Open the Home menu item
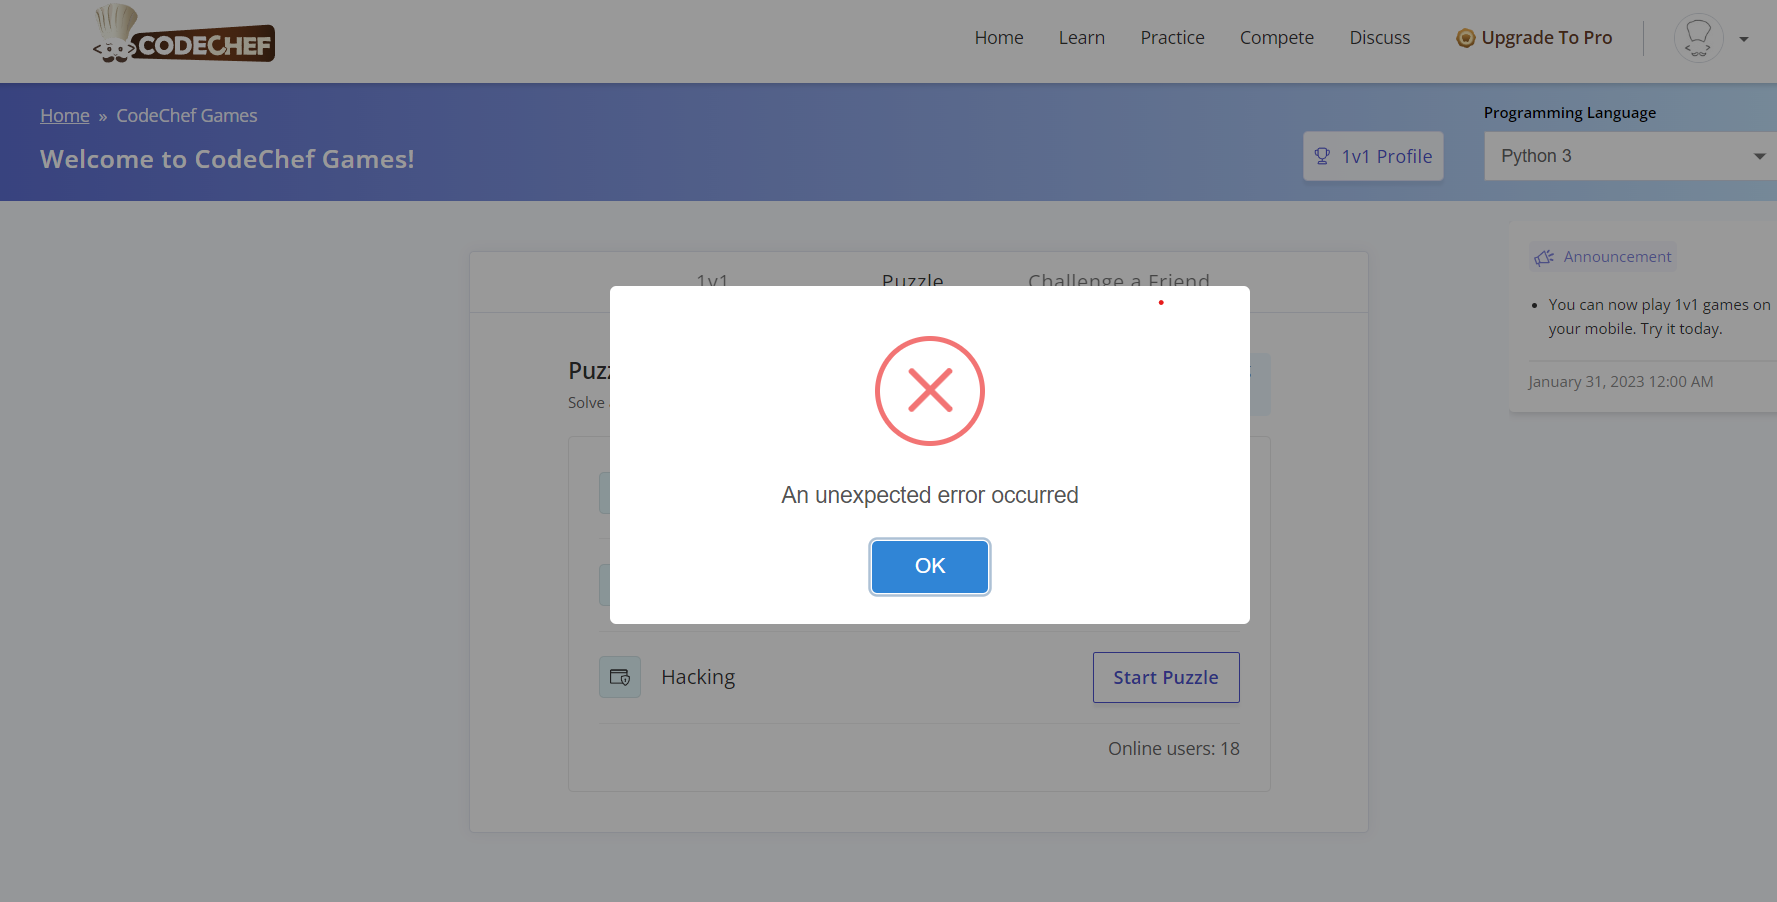This screenshot has width=1777, height=902. click(x=999, y=38)
